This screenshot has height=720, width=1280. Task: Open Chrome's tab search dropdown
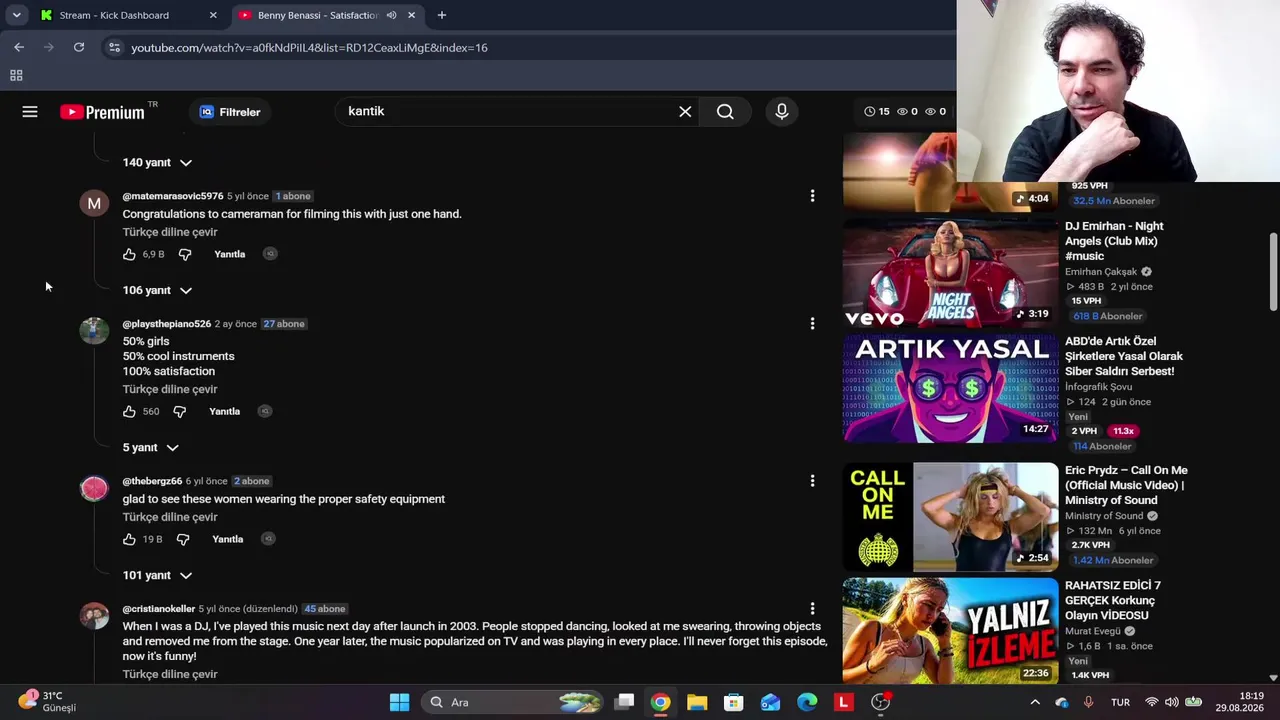pyautogui.click(x=16, y=15)
